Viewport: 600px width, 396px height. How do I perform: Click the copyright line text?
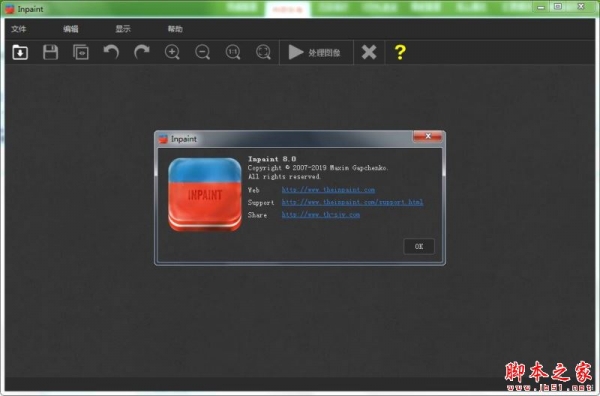[318, 168]
